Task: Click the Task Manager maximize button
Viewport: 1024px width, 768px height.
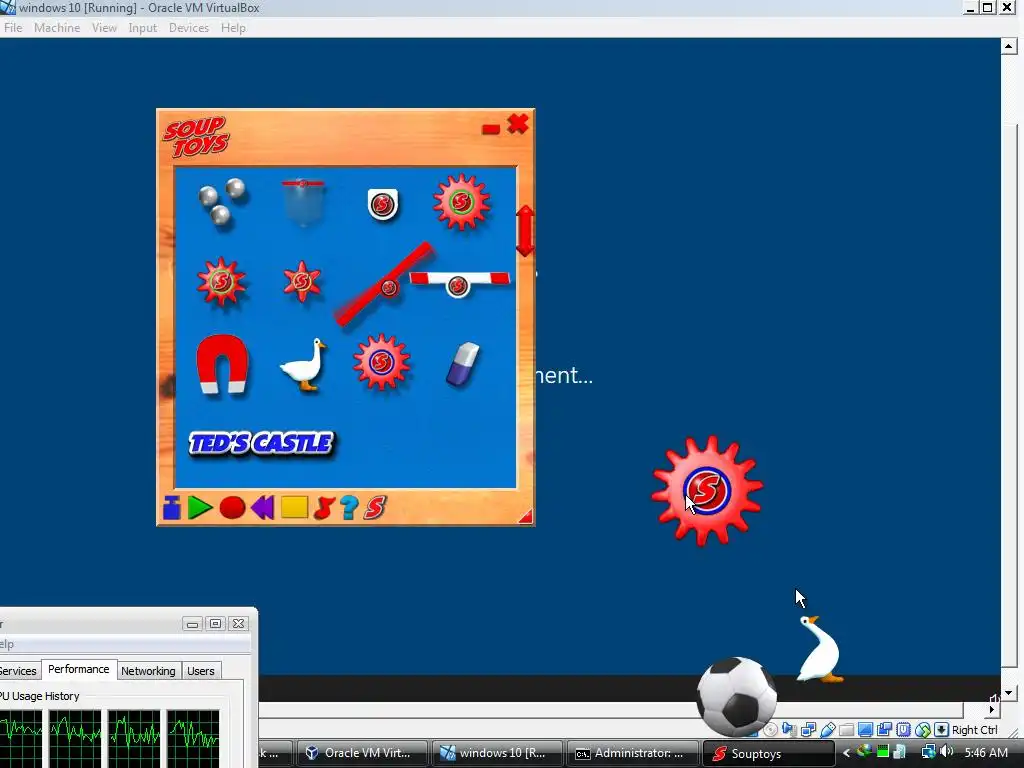Action: 215,624
